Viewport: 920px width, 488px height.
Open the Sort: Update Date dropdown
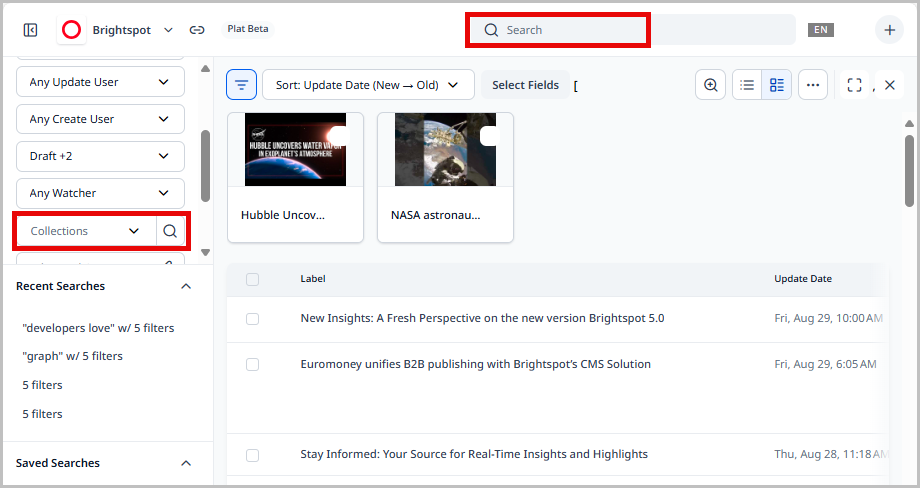tap(368, 85)
